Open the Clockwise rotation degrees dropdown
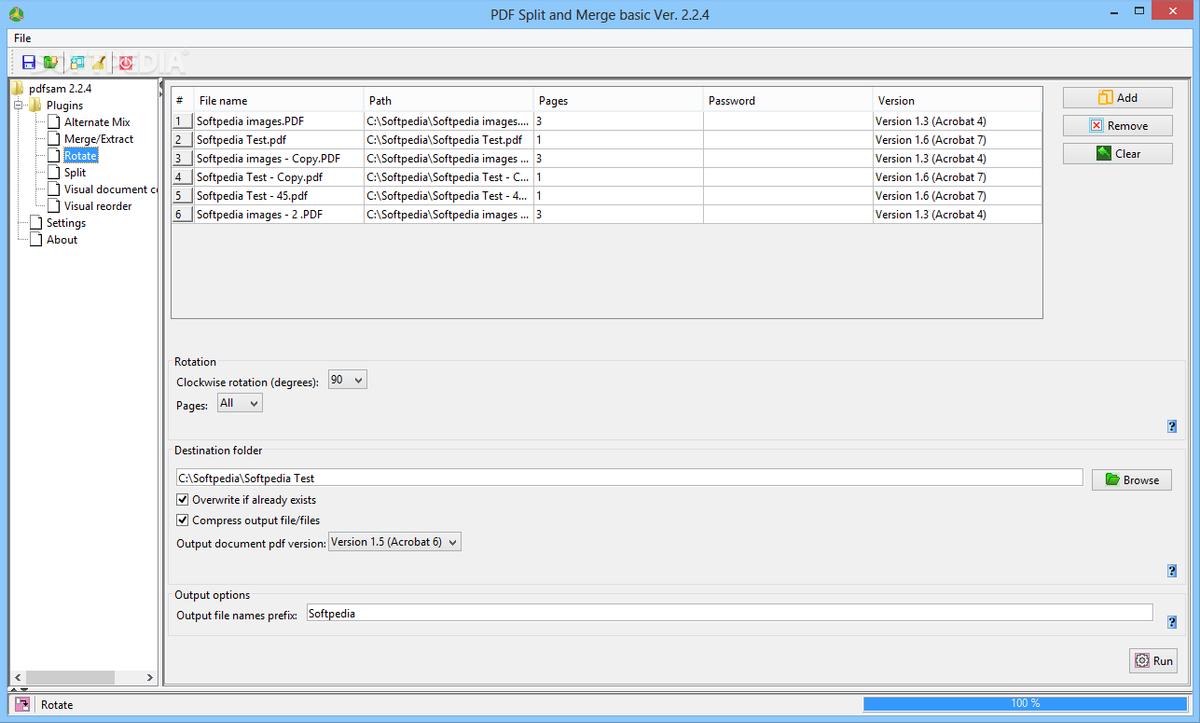Viewport: 1200px width, 723px height. 347,380
